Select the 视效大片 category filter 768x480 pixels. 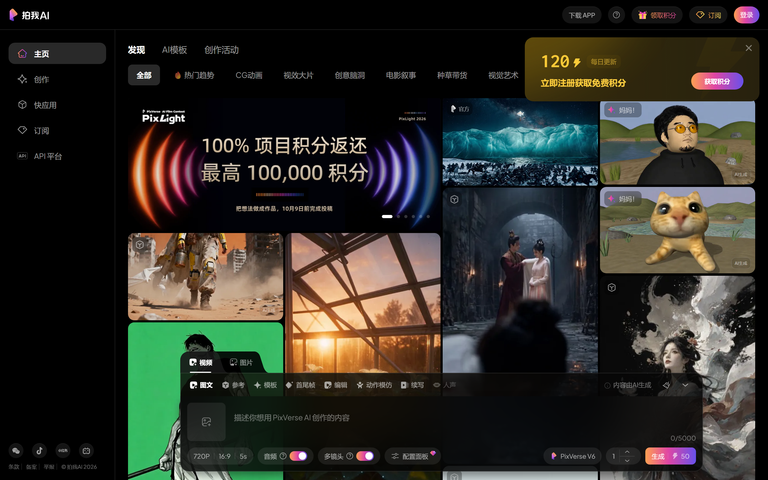(298, 75)
